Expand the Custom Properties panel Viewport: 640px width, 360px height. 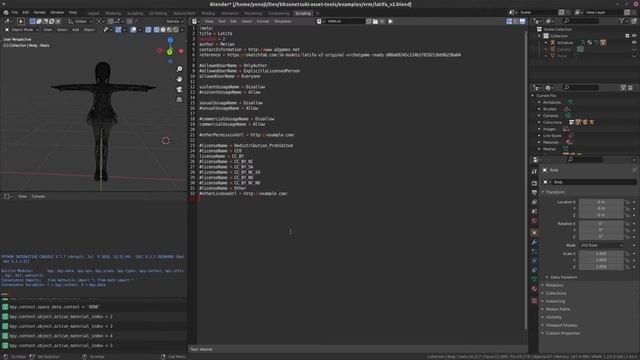562,333
